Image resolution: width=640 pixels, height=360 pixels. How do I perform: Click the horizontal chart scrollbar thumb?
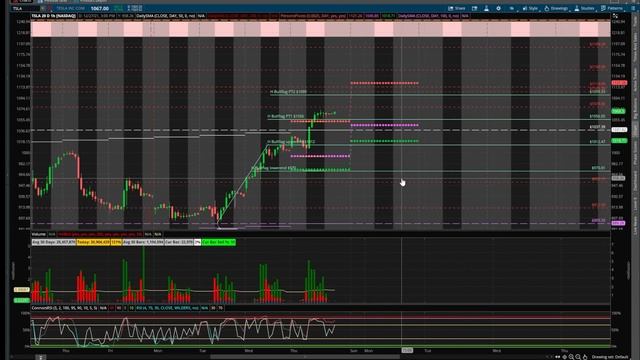(x=305, y=357)
